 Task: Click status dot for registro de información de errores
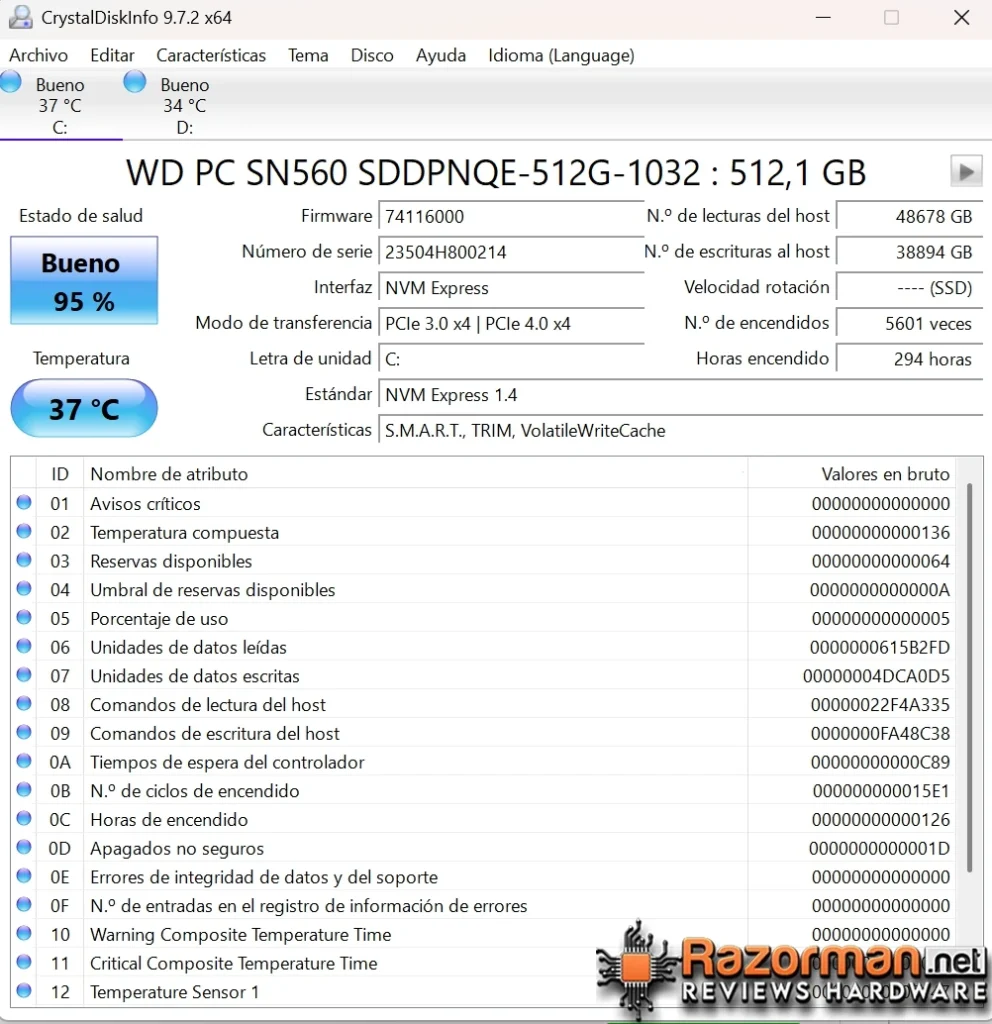(24, 904)
